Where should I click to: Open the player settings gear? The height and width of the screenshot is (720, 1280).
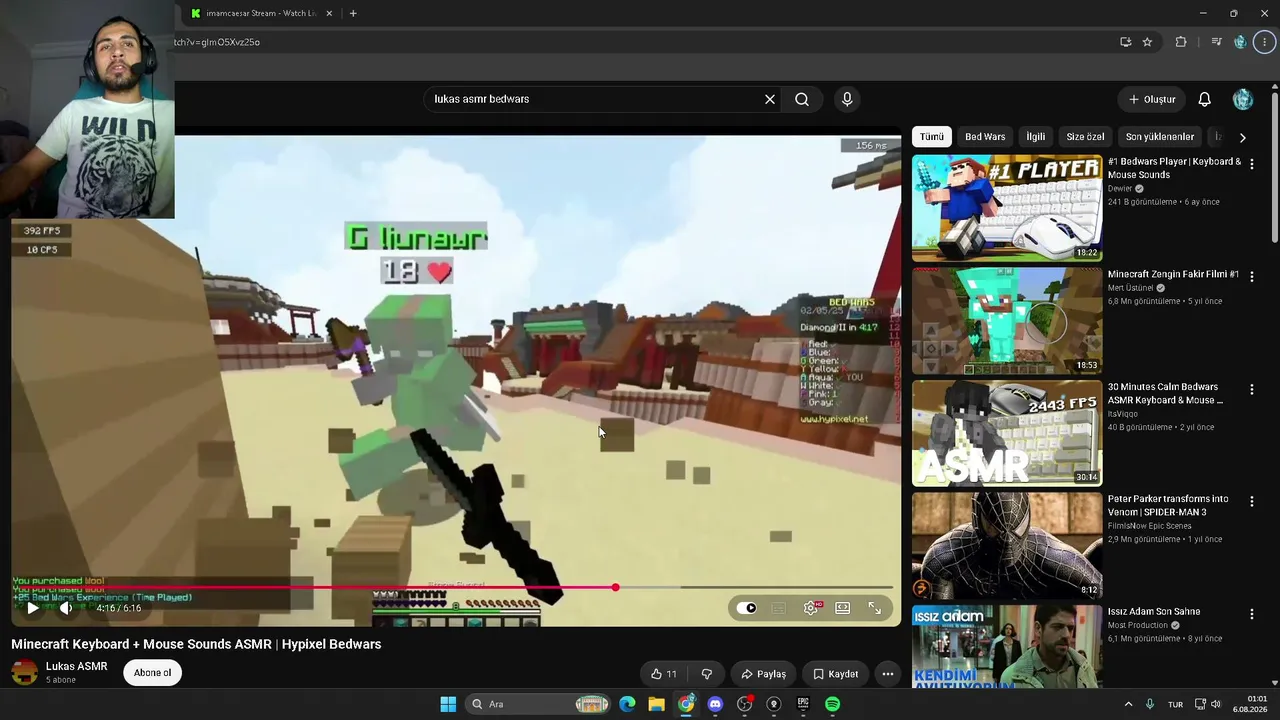coord(811,608)
